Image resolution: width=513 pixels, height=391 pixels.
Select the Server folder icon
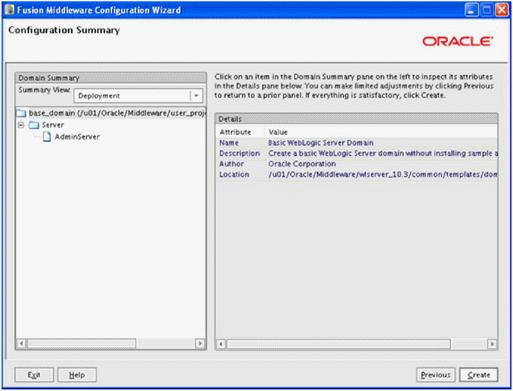tap(34, 125)
